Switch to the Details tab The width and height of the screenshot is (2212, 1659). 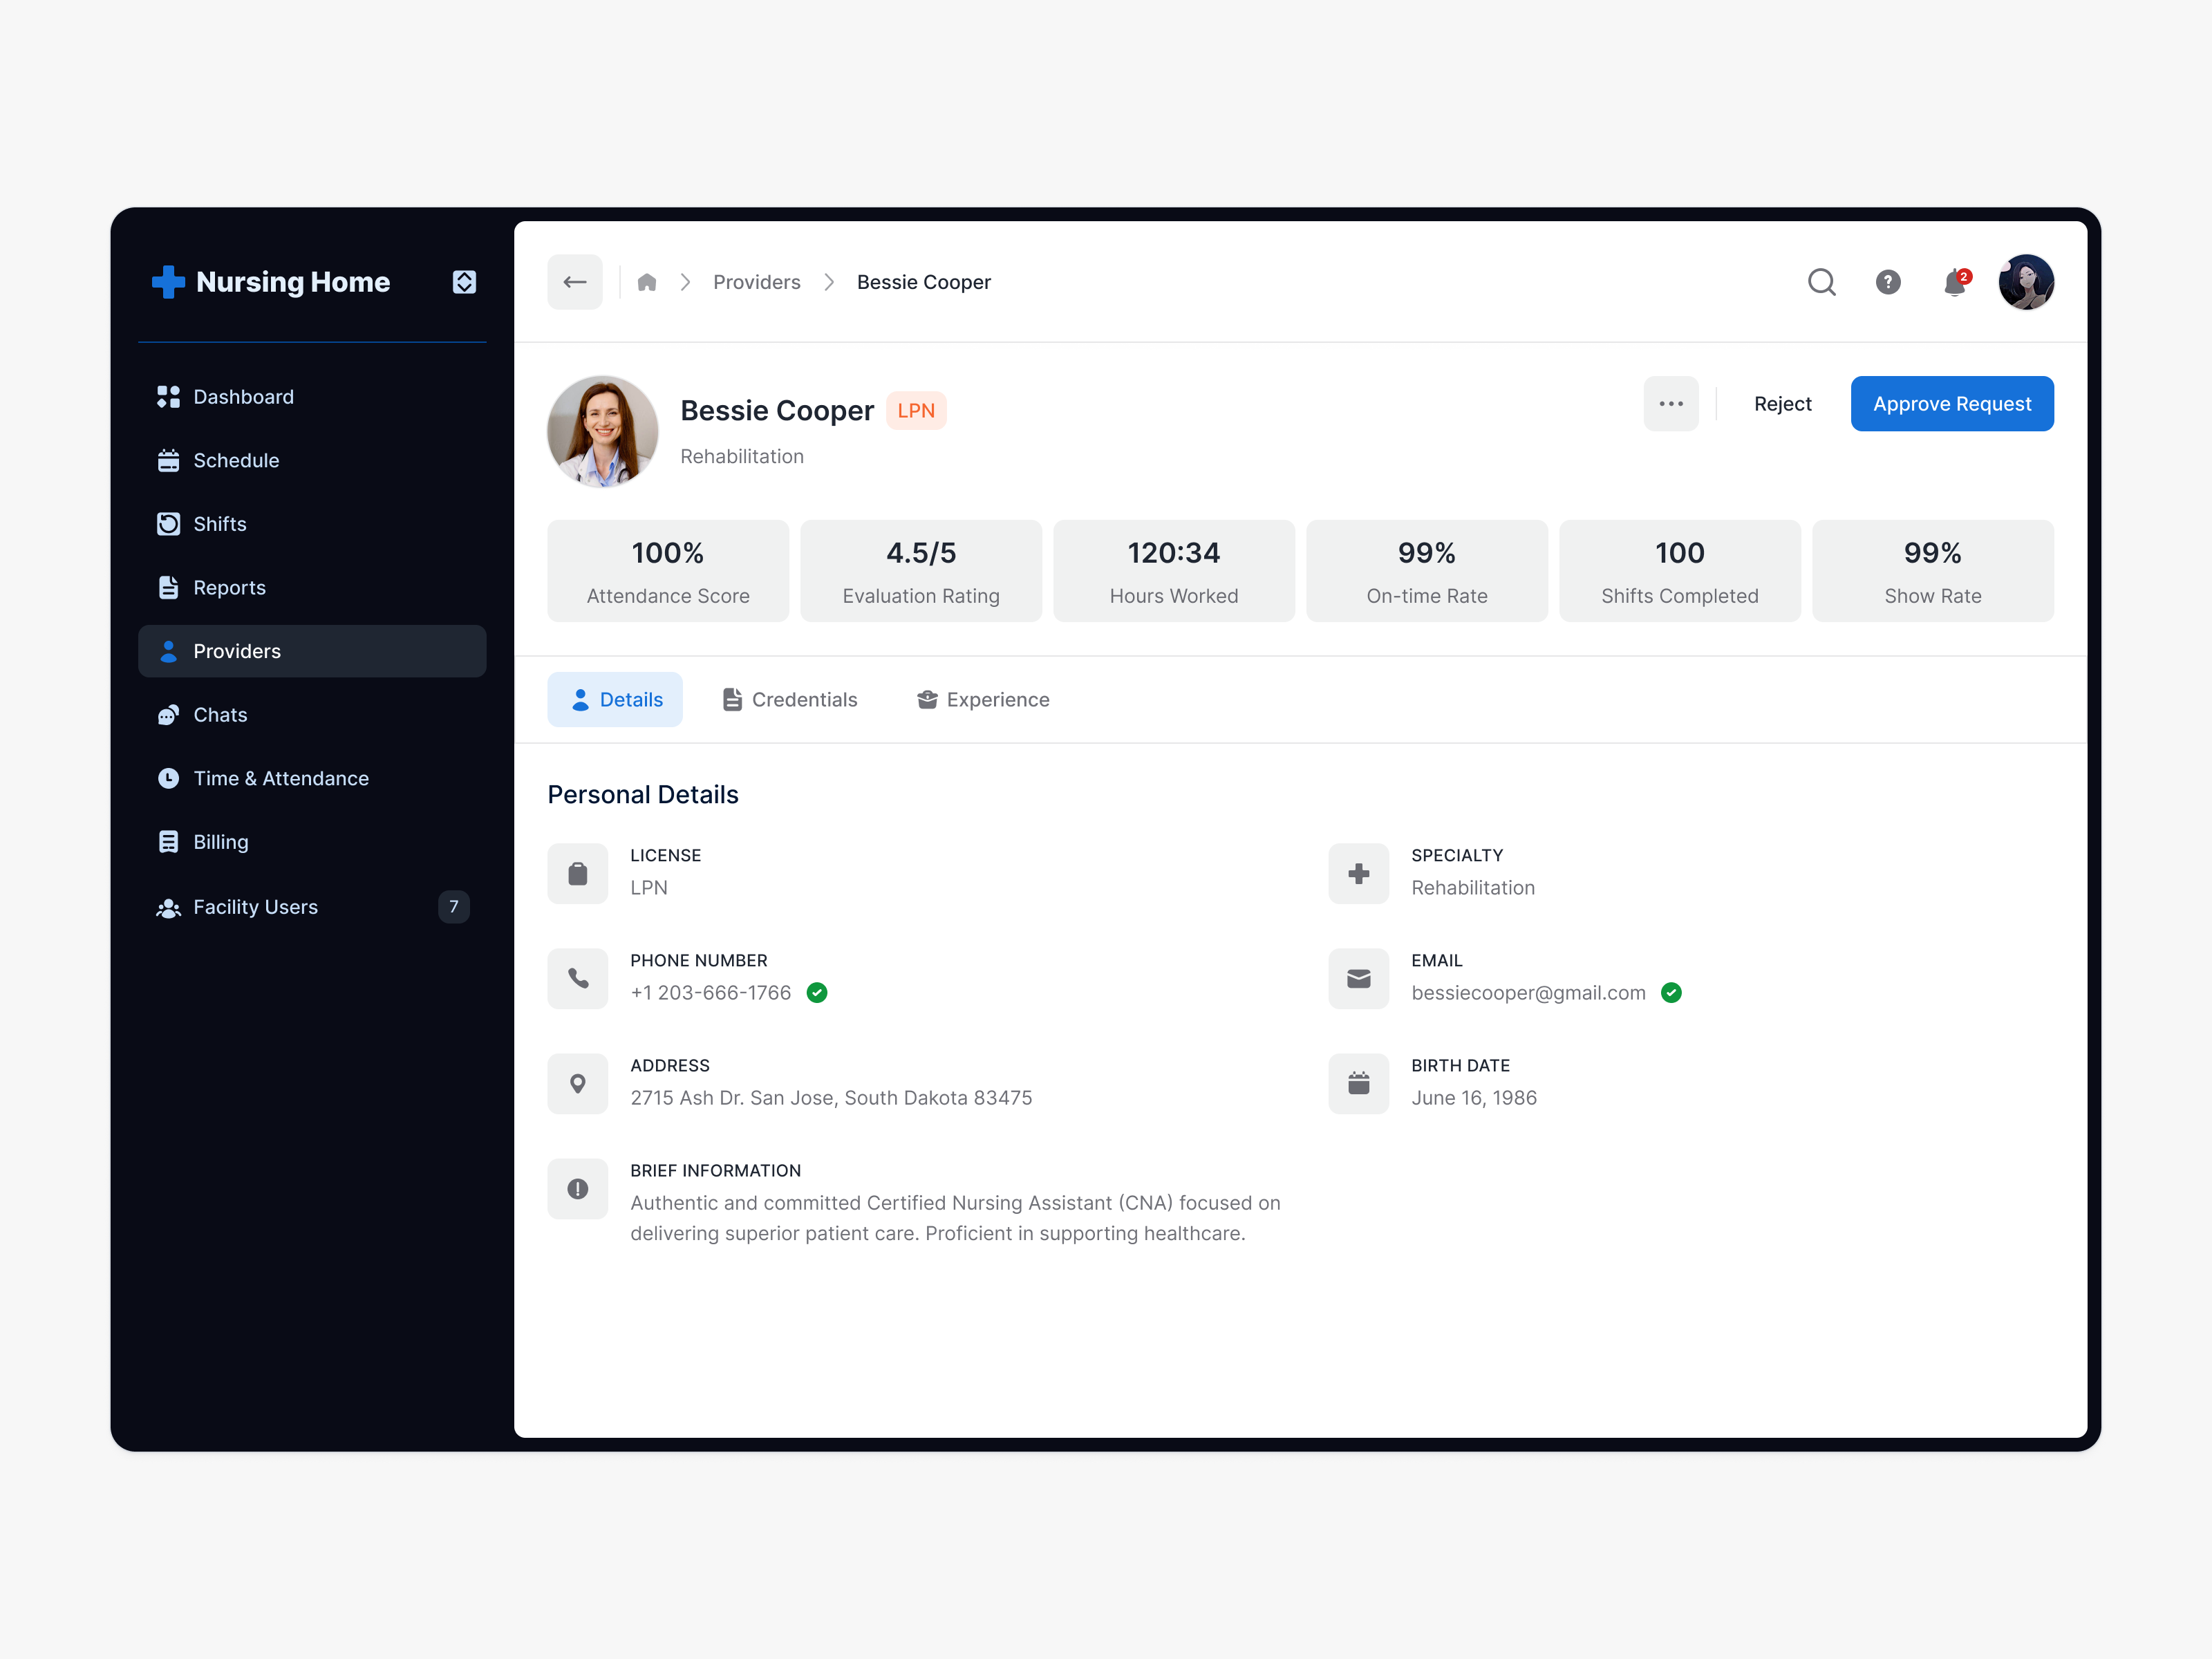[x=615, y=699]
